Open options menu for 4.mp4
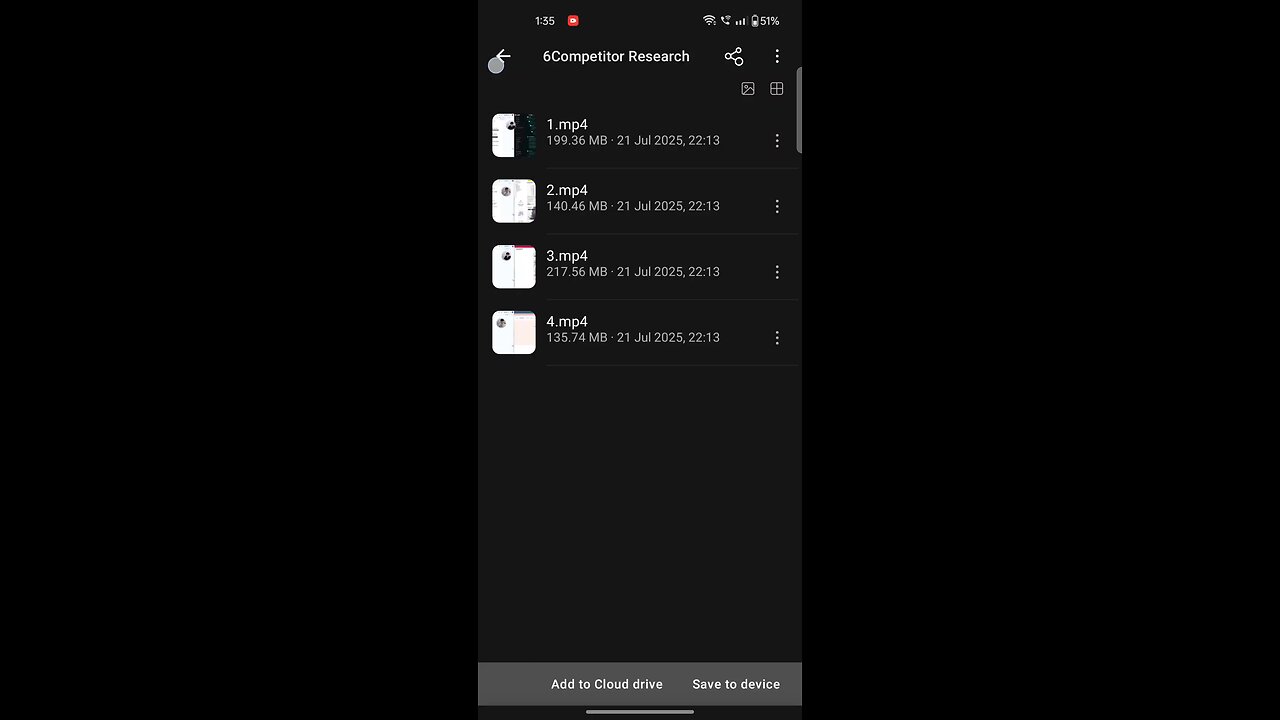 coord(777,338)
